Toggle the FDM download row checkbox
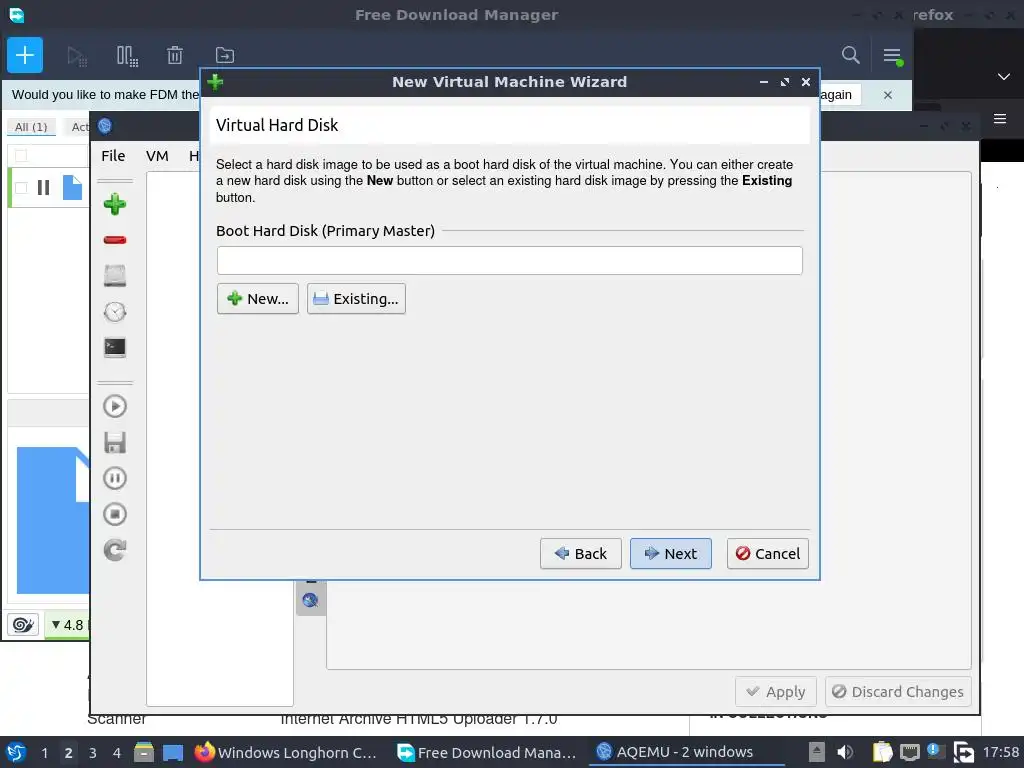This screenshot has height=768, width=1024. tap(21, 187)
